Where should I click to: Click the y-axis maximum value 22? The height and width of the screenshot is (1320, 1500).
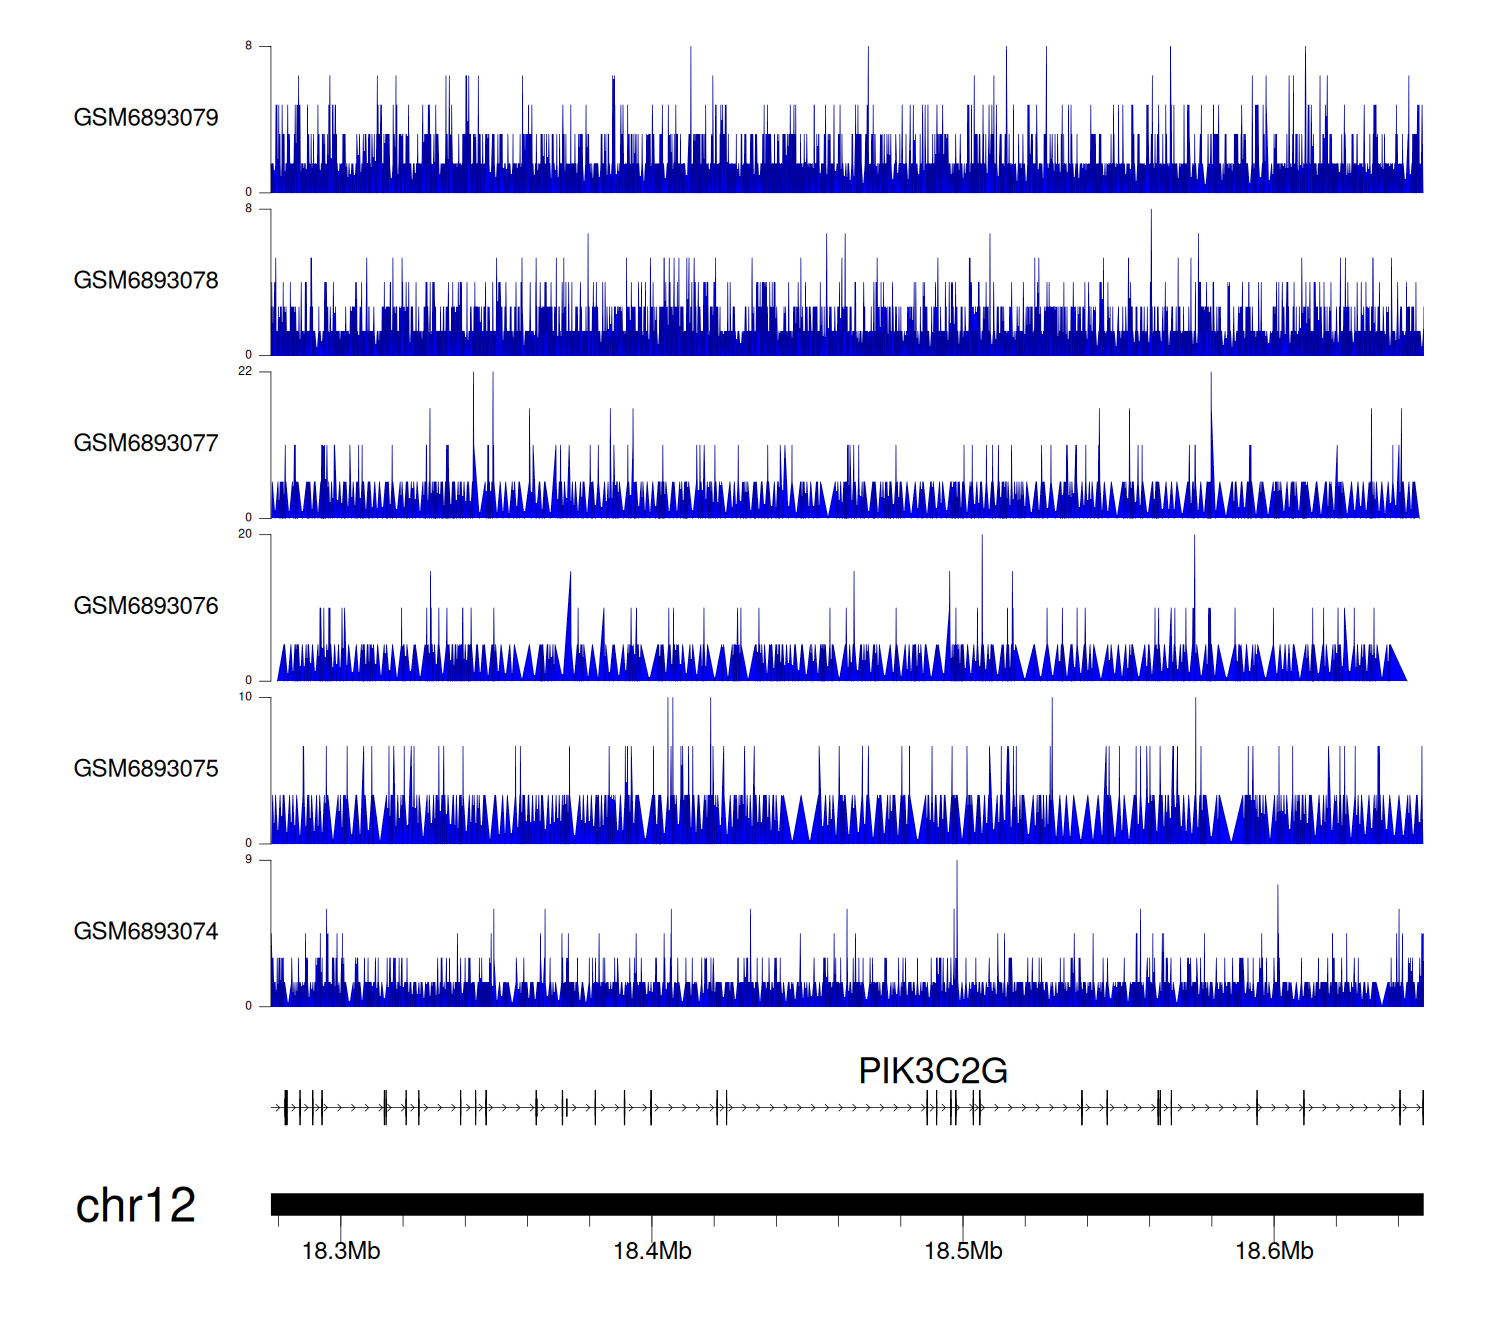point(245,371)
